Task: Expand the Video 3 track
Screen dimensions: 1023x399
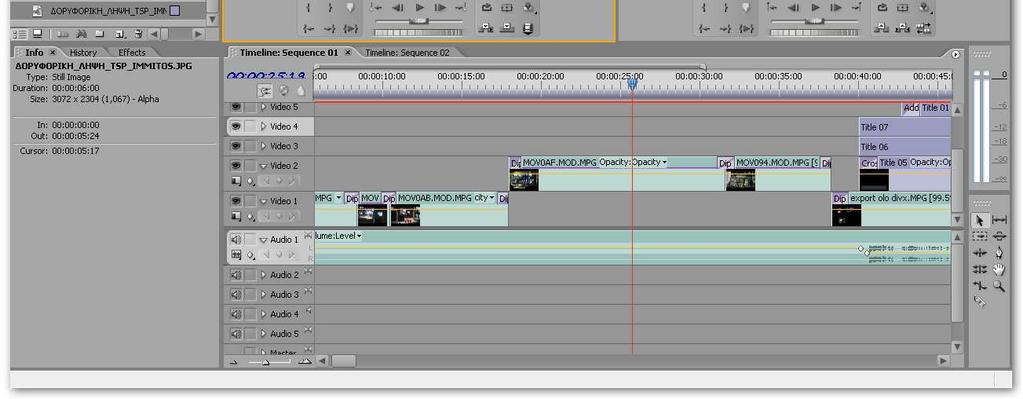Action: pyautogui.click(x=264, y=146)
